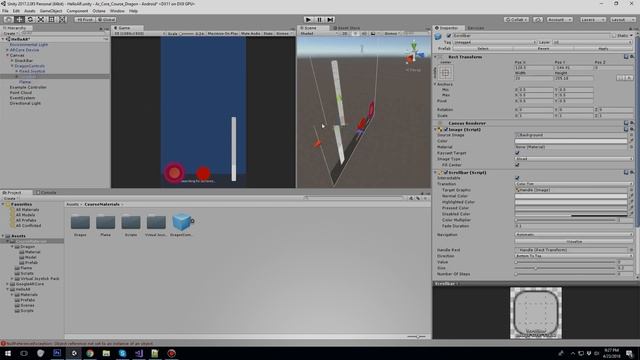This screenshot has height=360, width=640.
Task: Click the Windows Start button
Action: (x=8, y=353)
